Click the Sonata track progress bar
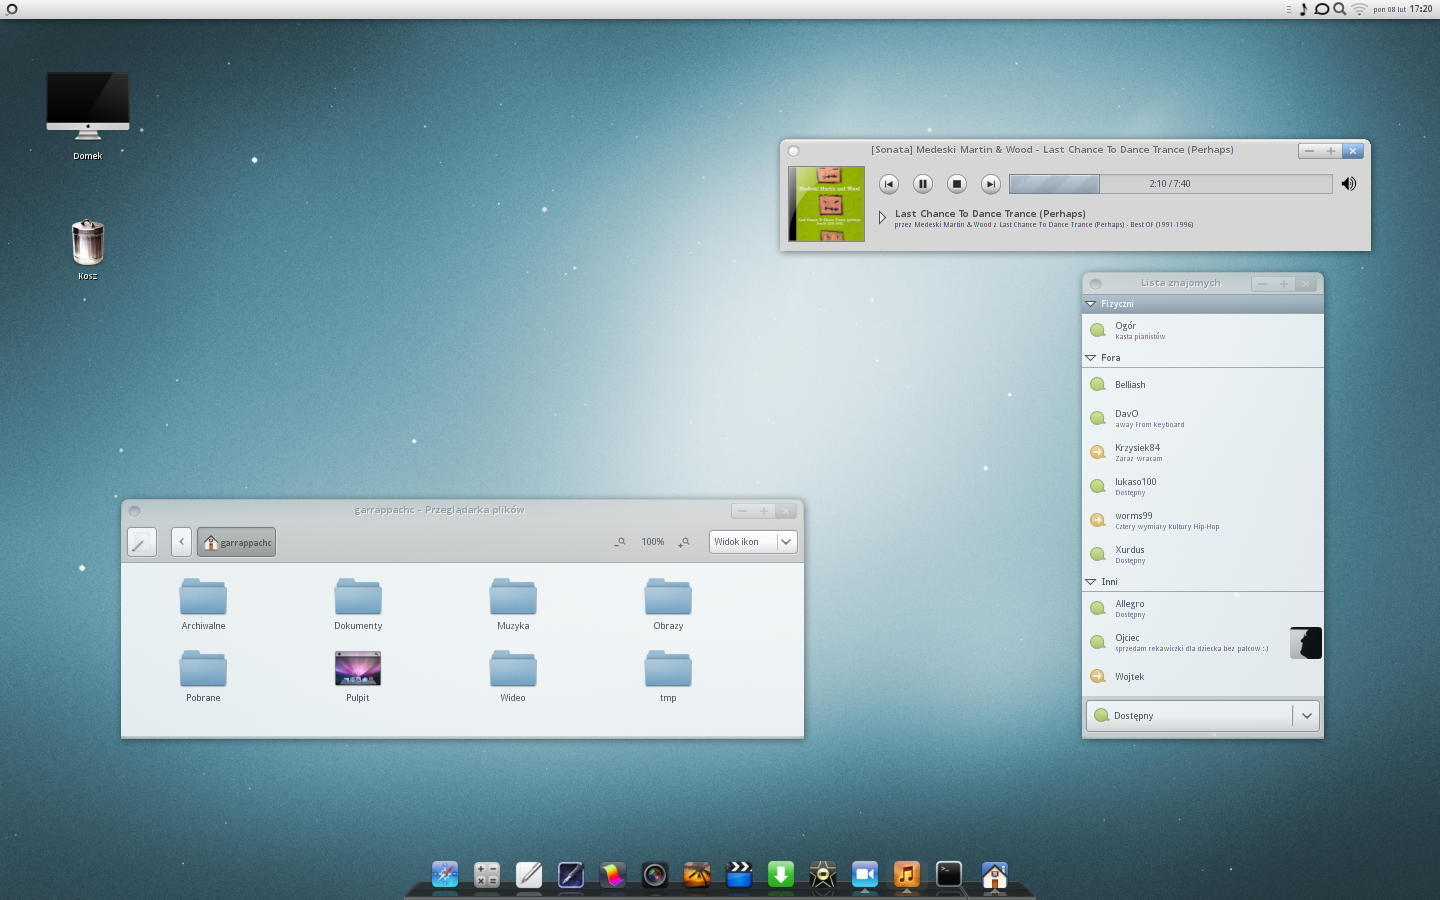 (x=1170, y=184)
